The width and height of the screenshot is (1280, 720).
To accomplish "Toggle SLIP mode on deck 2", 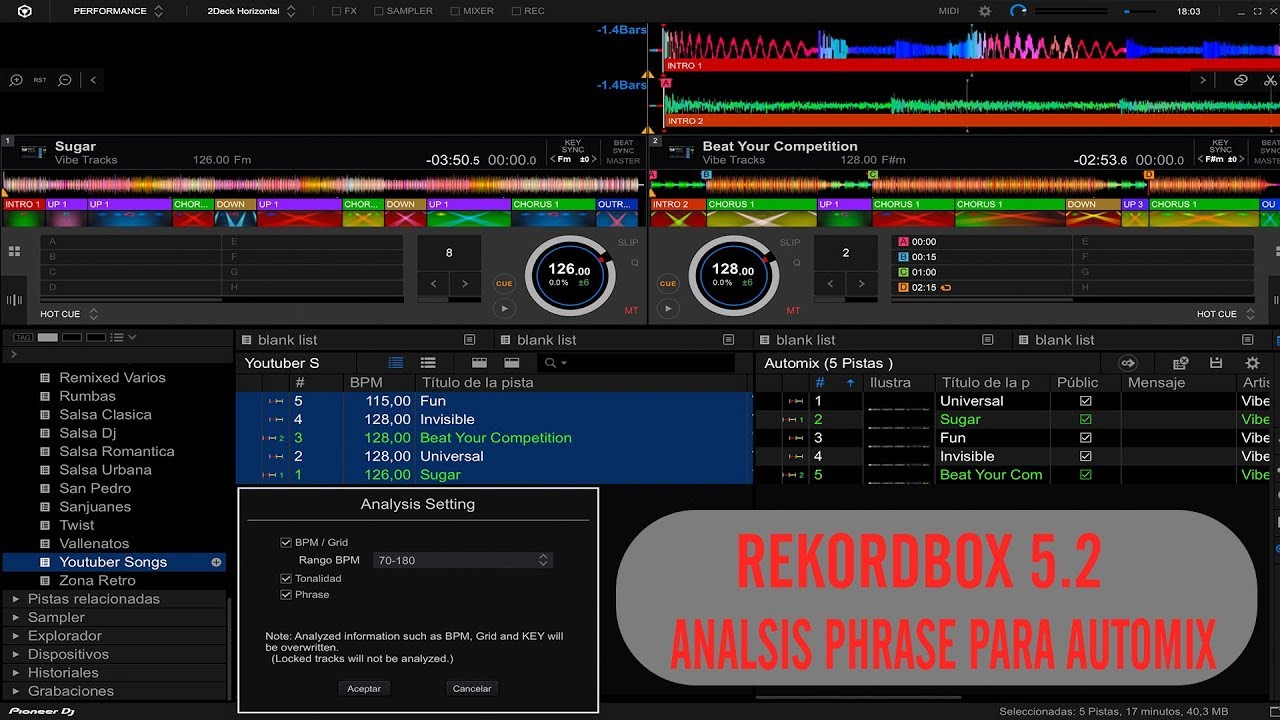I will 790,243.
